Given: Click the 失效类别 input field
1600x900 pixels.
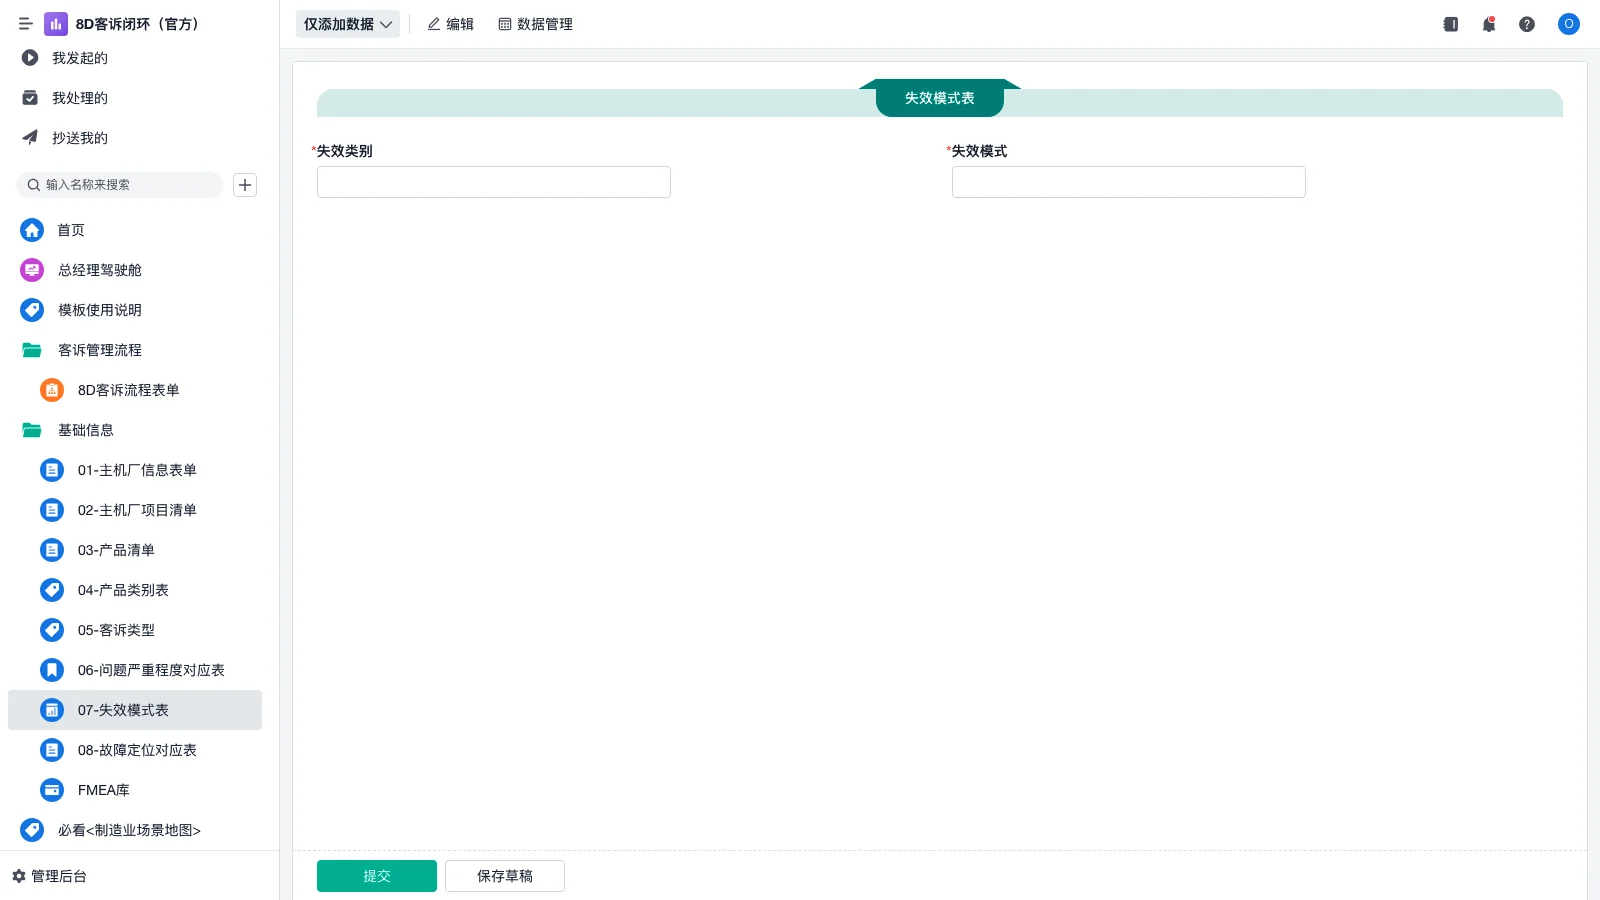Looking at the screenshot, I should [493, 182].
